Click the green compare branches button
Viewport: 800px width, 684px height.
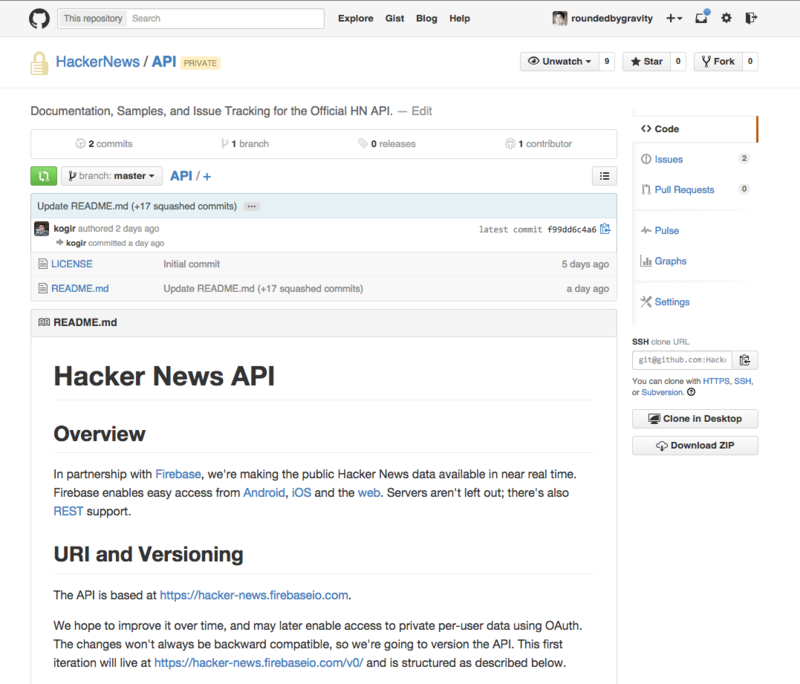pos(43,176)
